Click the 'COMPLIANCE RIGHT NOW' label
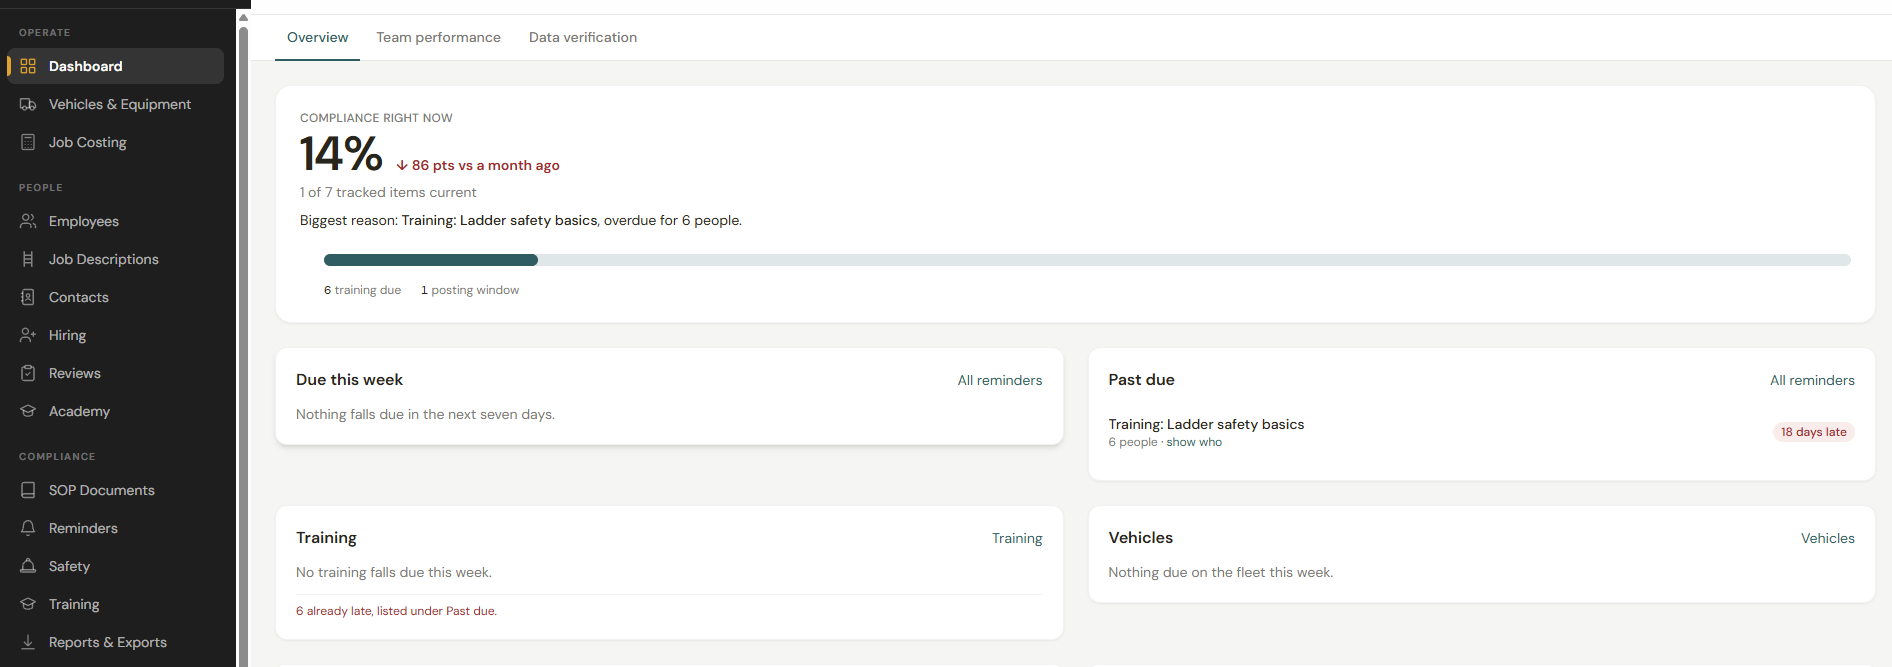 coord(376,118)
